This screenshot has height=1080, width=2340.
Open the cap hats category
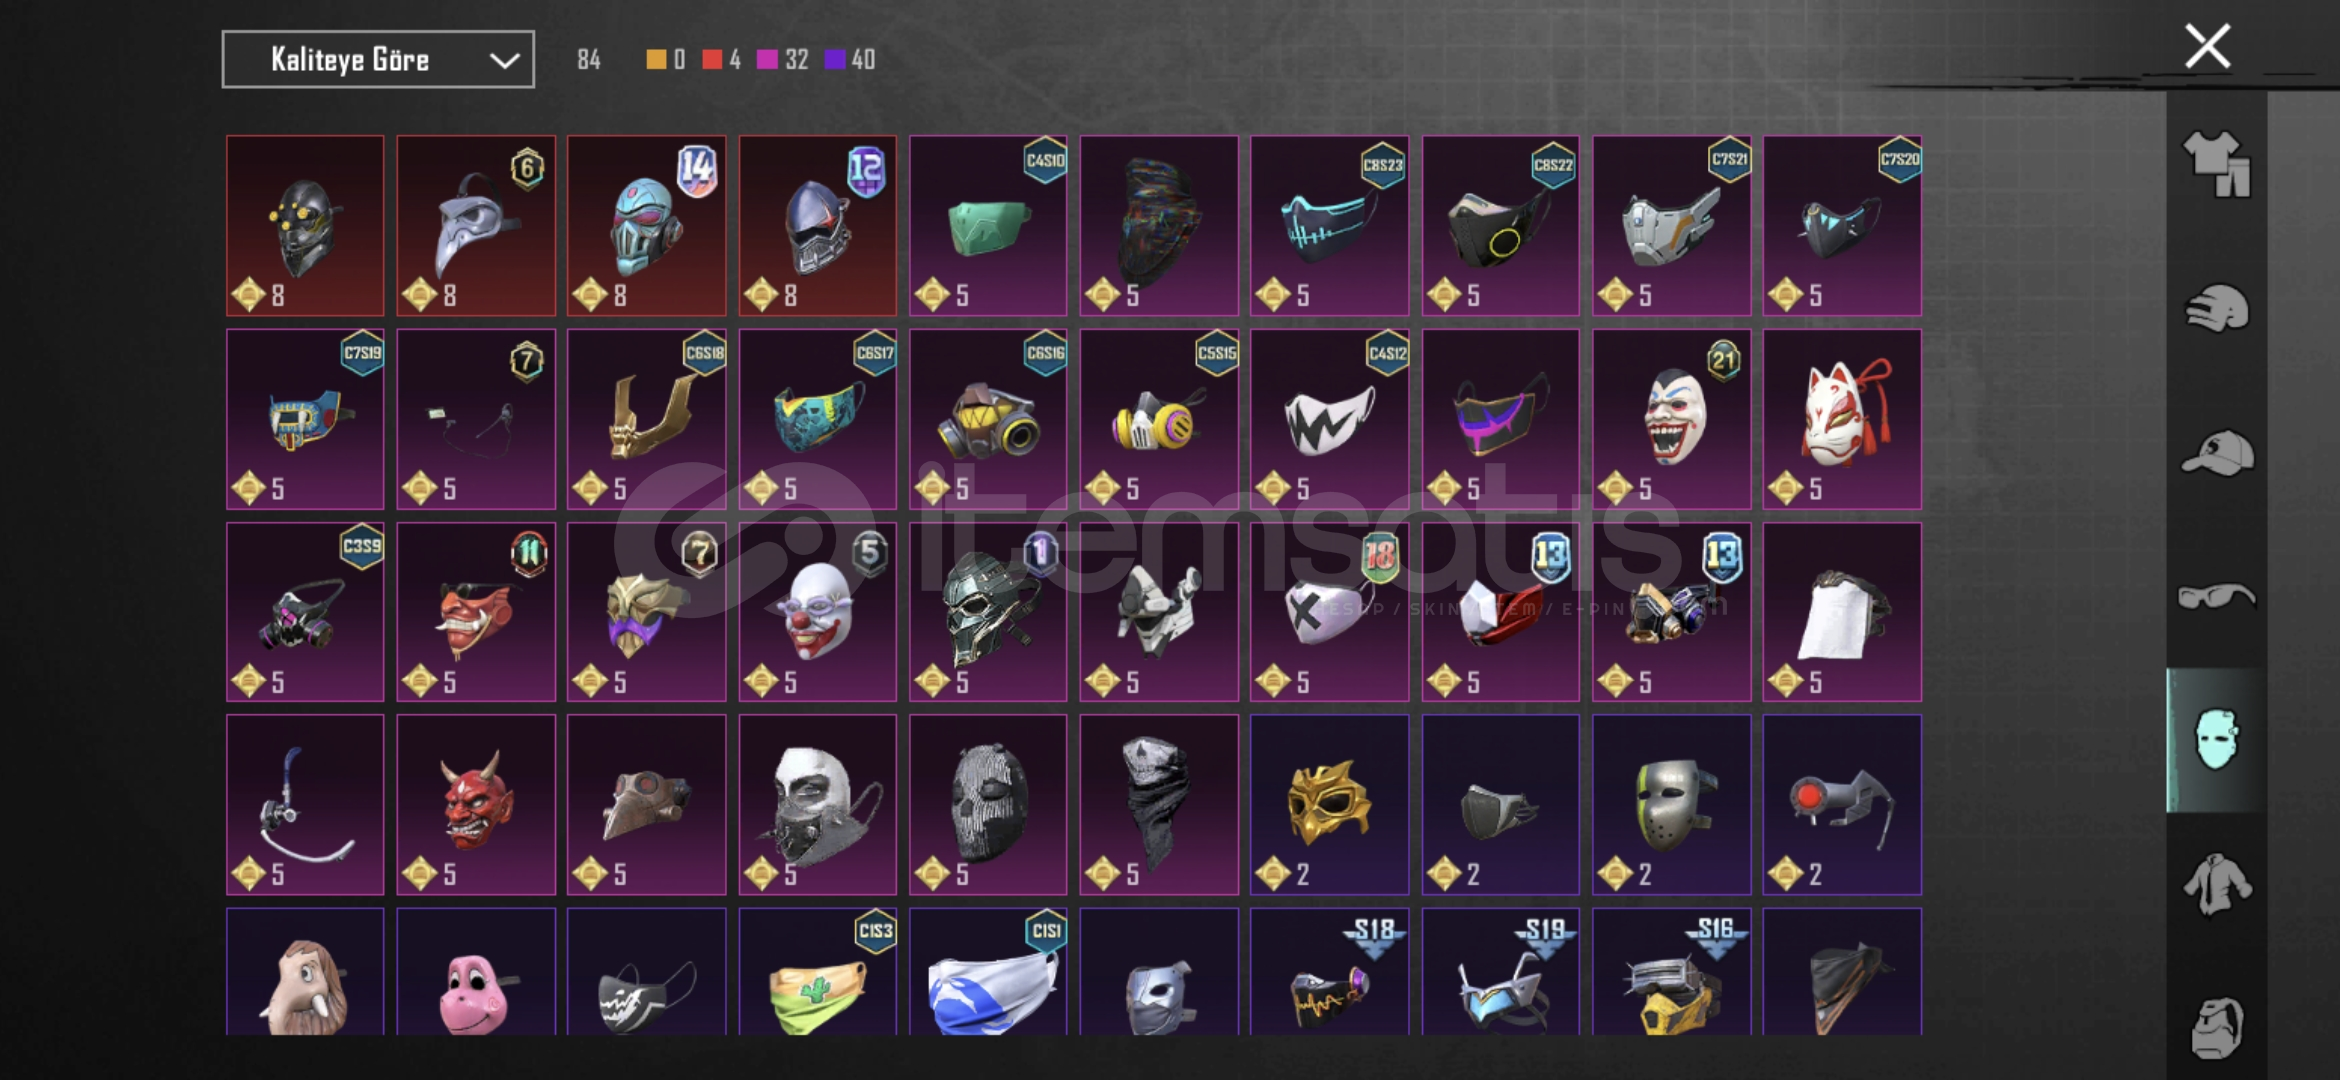pyautogui.click(x=2216, y=453)
